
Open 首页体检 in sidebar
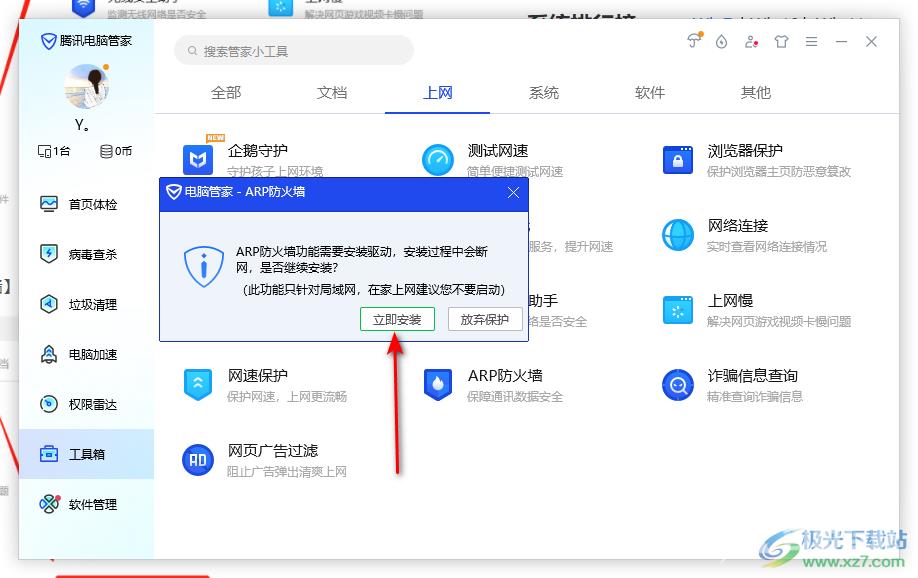click(x=87, y=204)
